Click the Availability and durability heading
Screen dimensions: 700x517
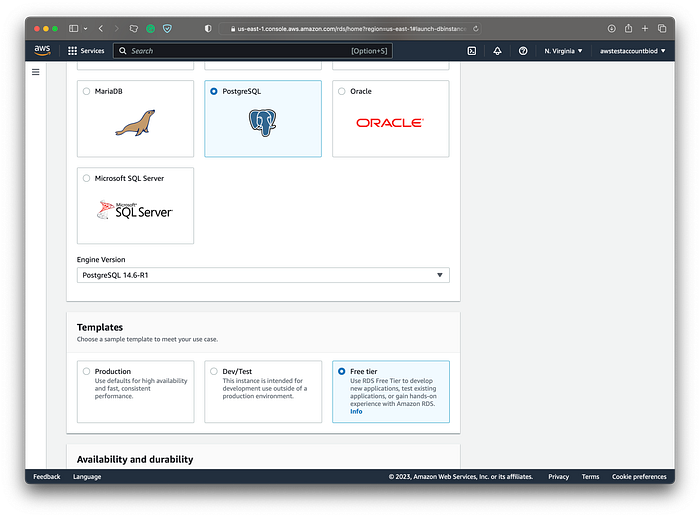pyautogui.click(x=135, y=459)
